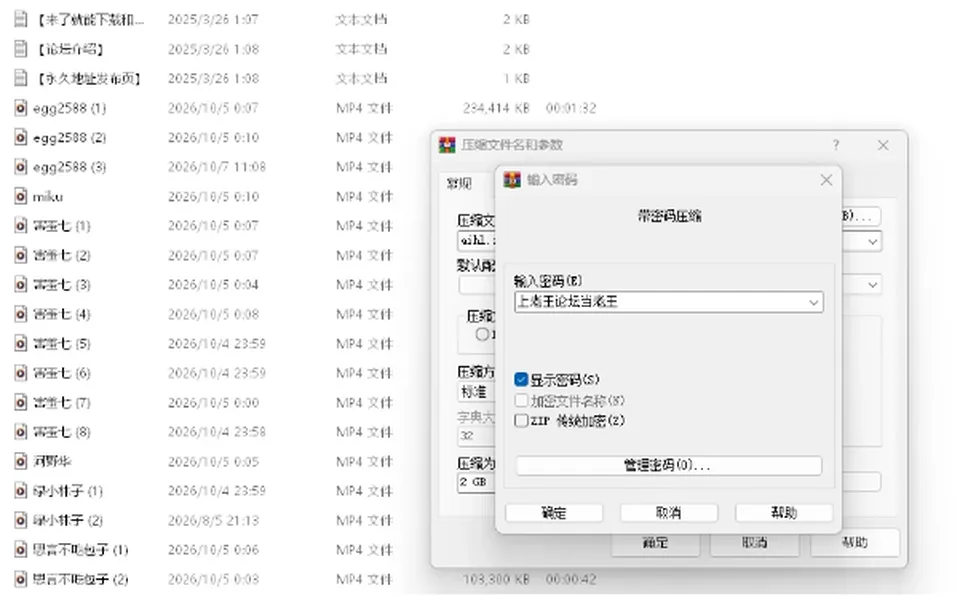The height and width of the screenshot is (596, 960).
Task: Click 取消 in the 输入密码 dialog
Action: (x=669, y=513)
